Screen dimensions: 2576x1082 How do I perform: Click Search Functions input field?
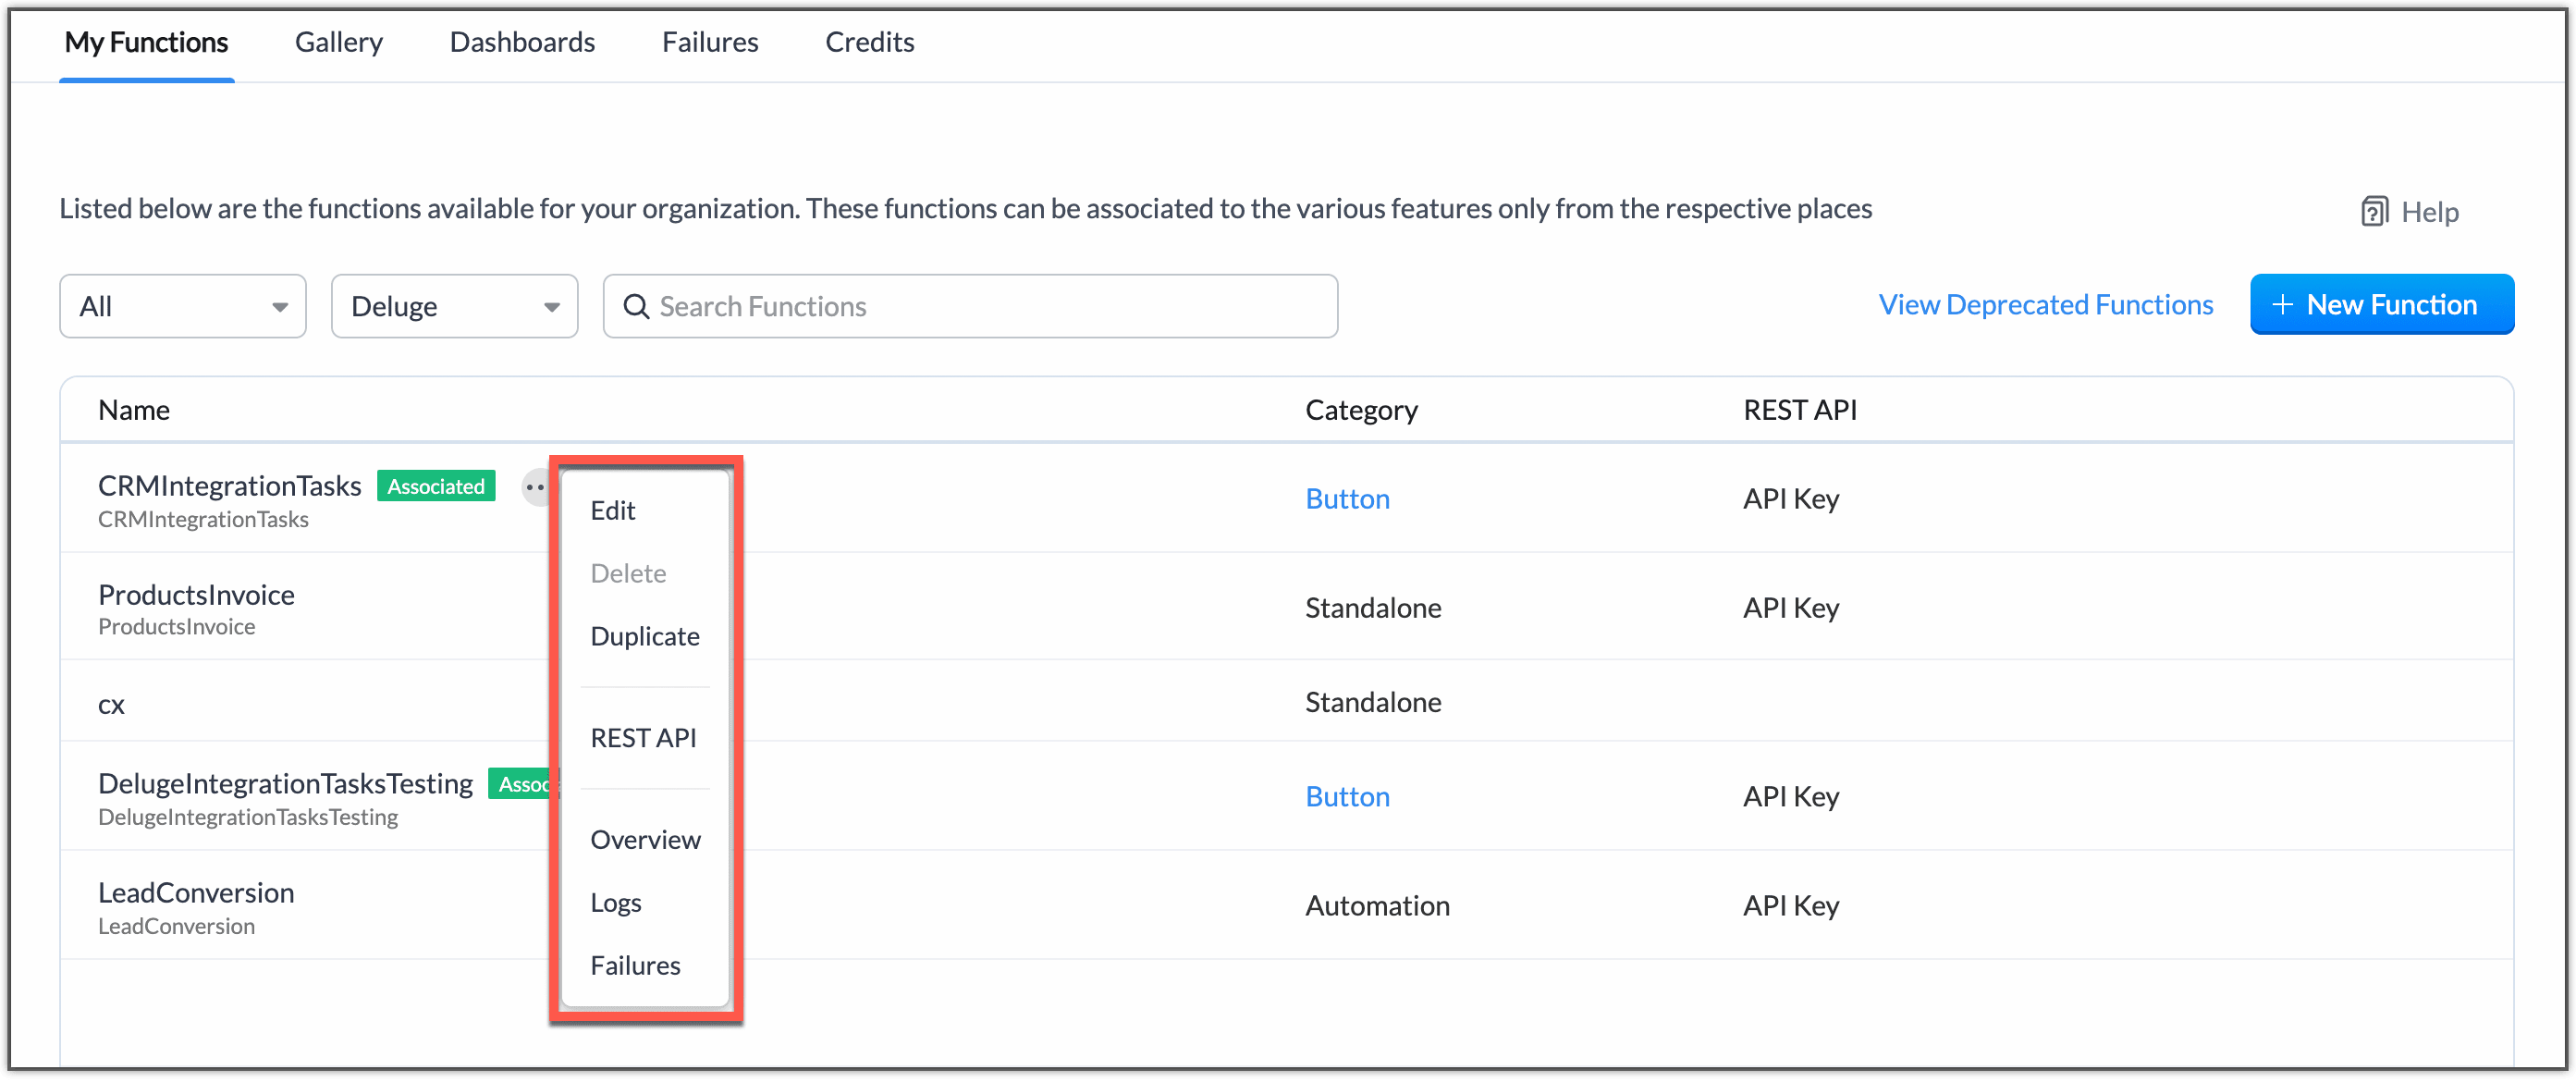pos(971,304)
